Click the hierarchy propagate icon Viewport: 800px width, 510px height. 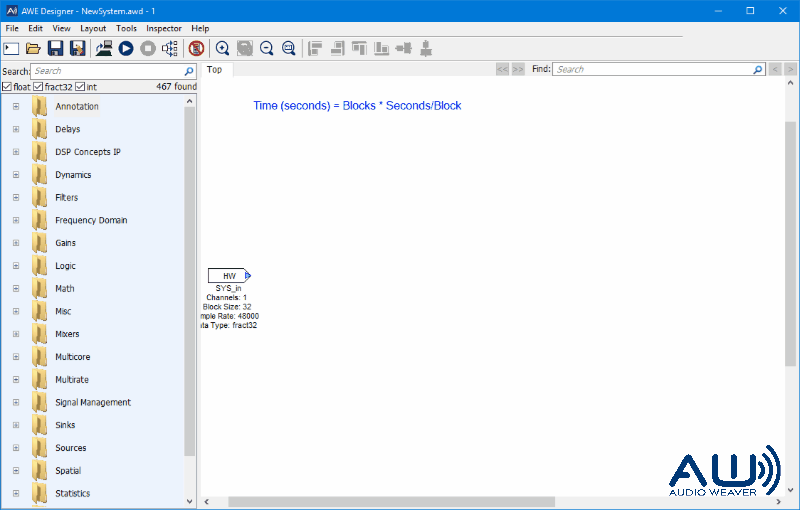[170, 48]
